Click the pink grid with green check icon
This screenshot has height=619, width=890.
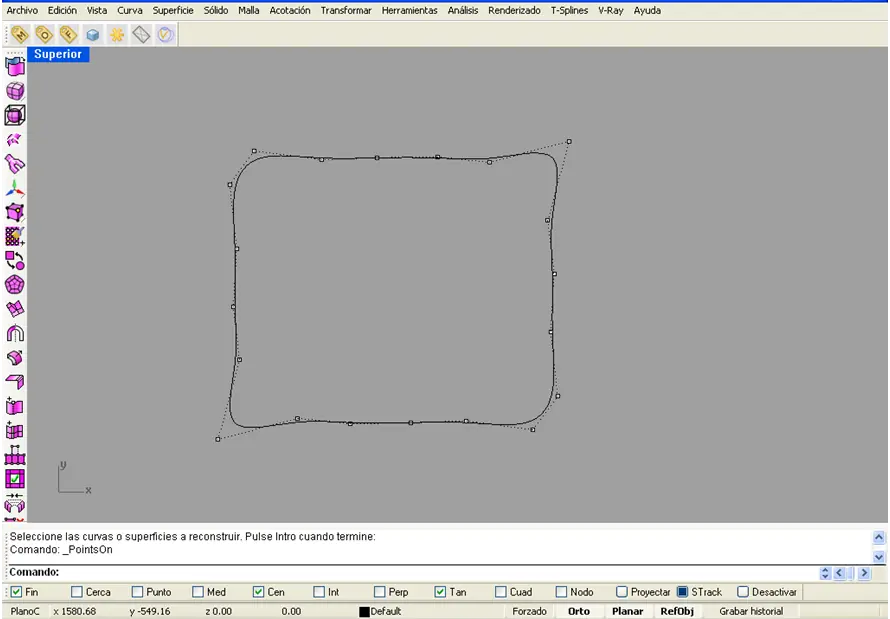pyautogui.click(x=15, y=479)
